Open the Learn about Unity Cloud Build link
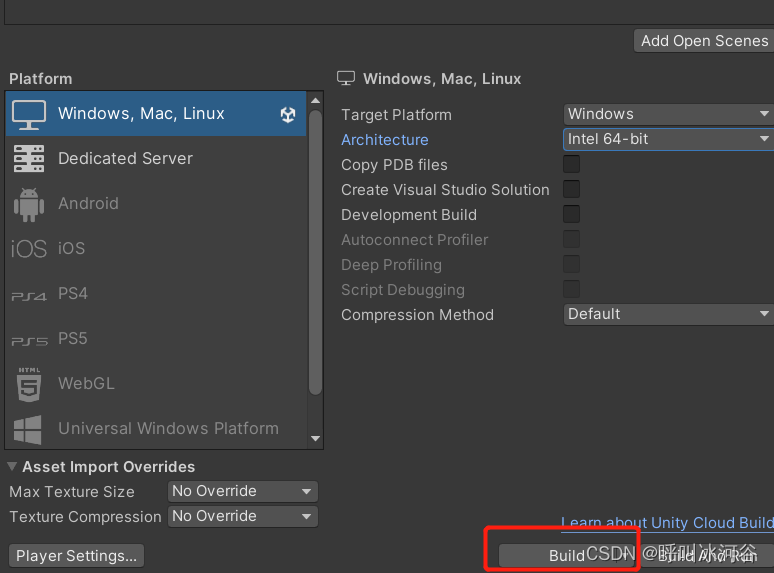 [x=667, y=523]
